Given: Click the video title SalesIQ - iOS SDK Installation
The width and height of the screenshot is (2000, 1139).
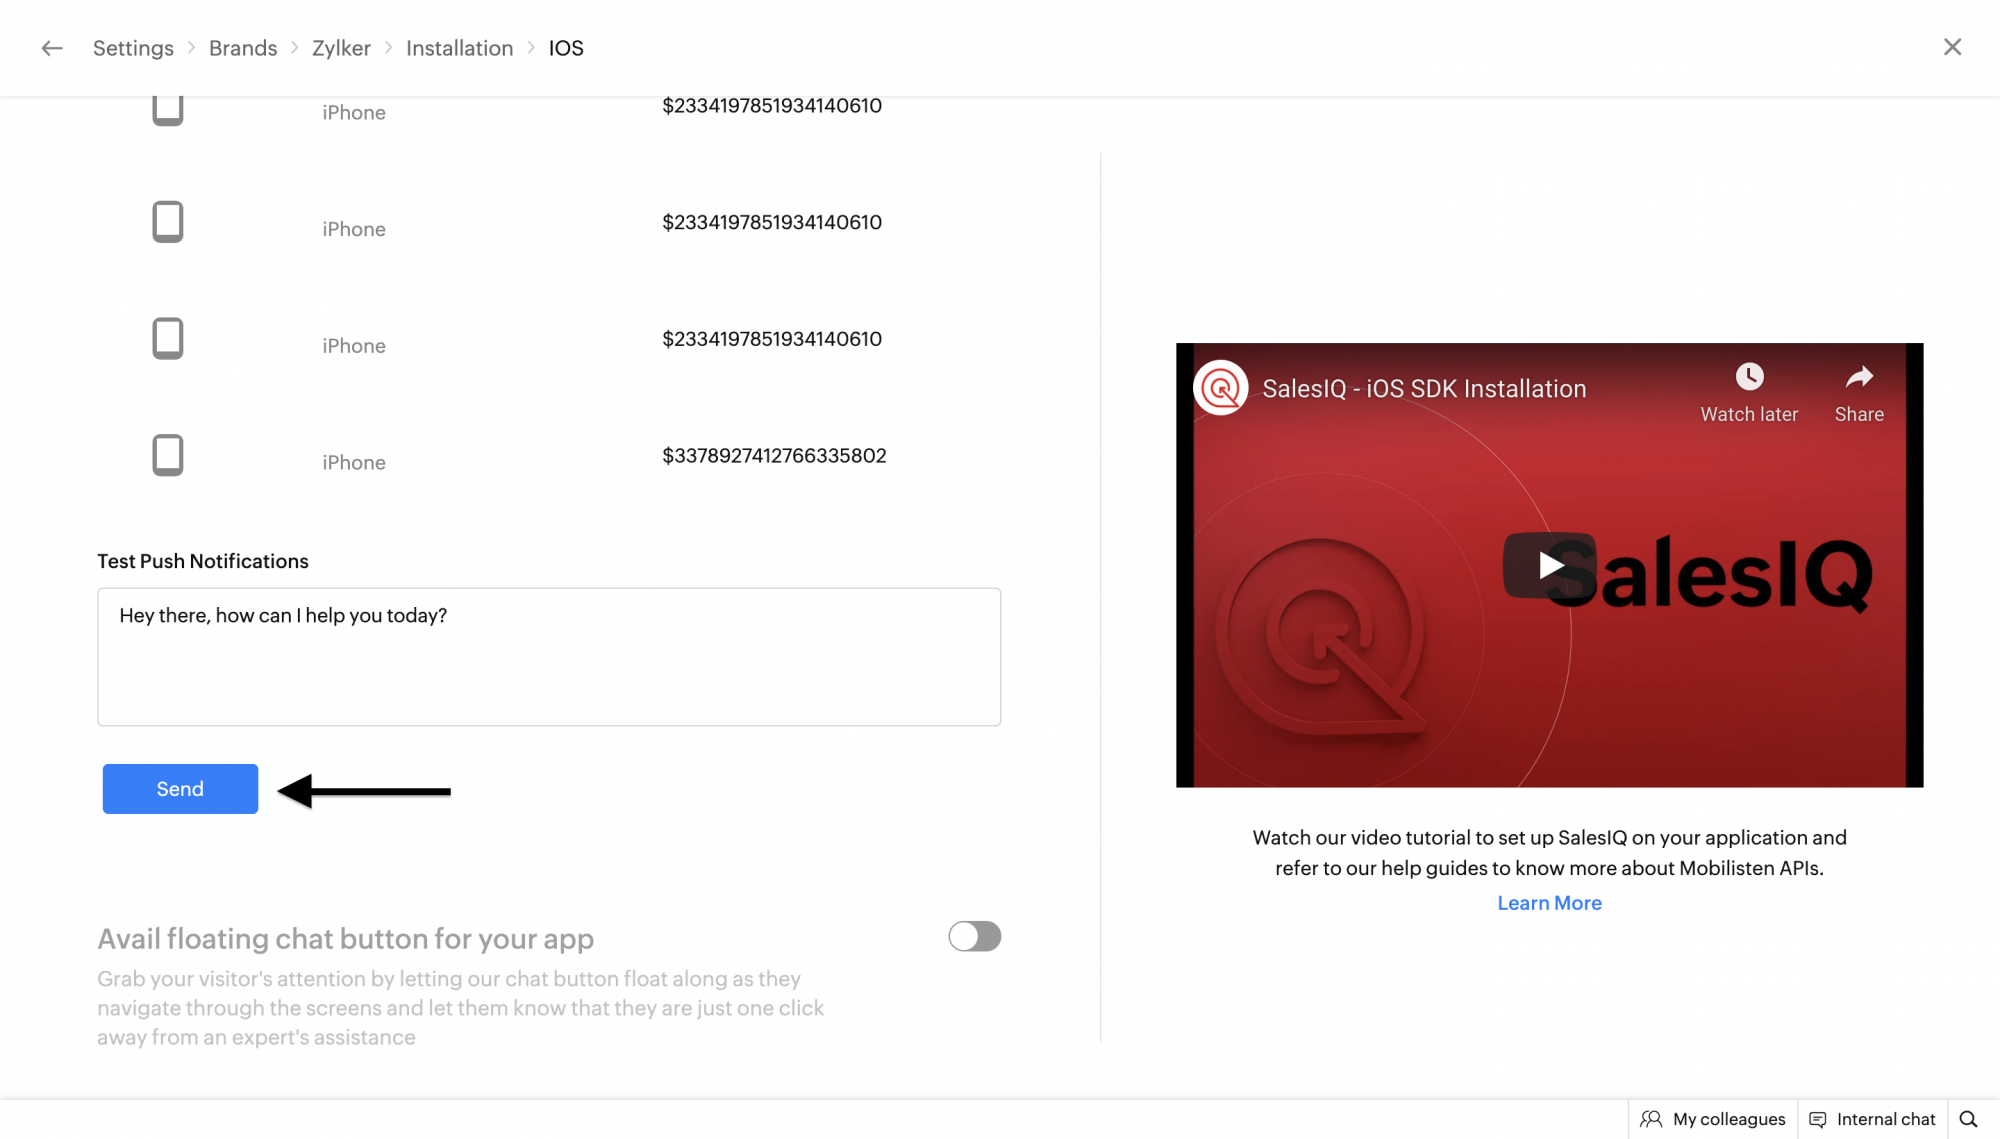Looking at the screenshot, I should (1424, 389).
